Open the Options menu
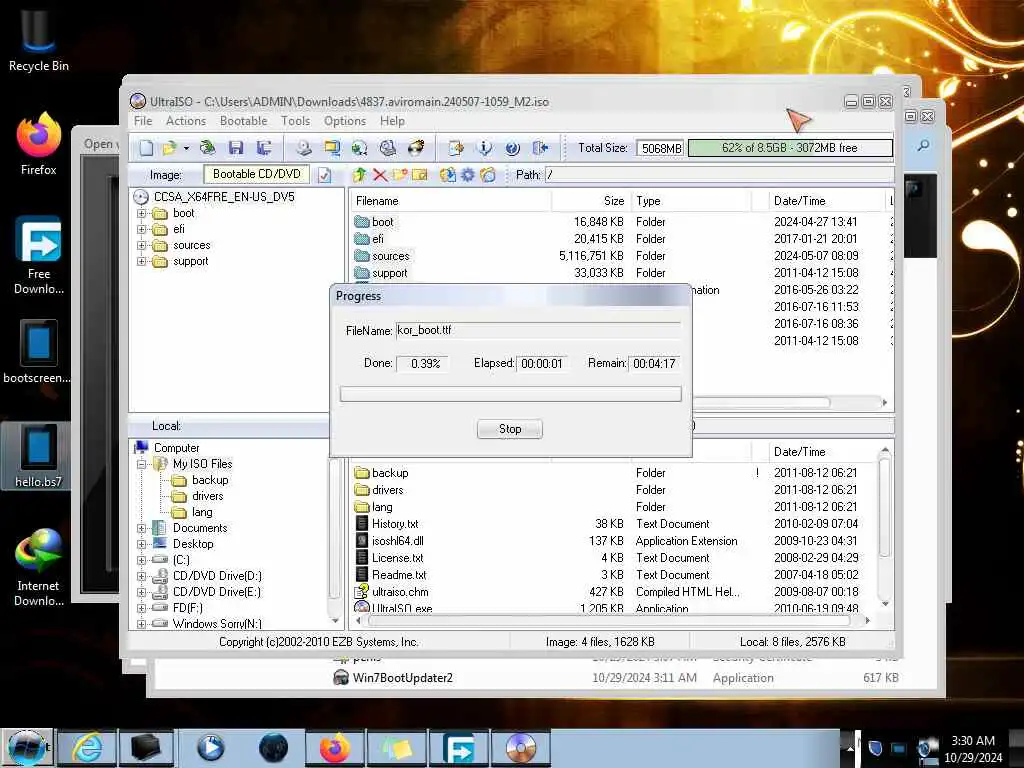 (345, 121)
